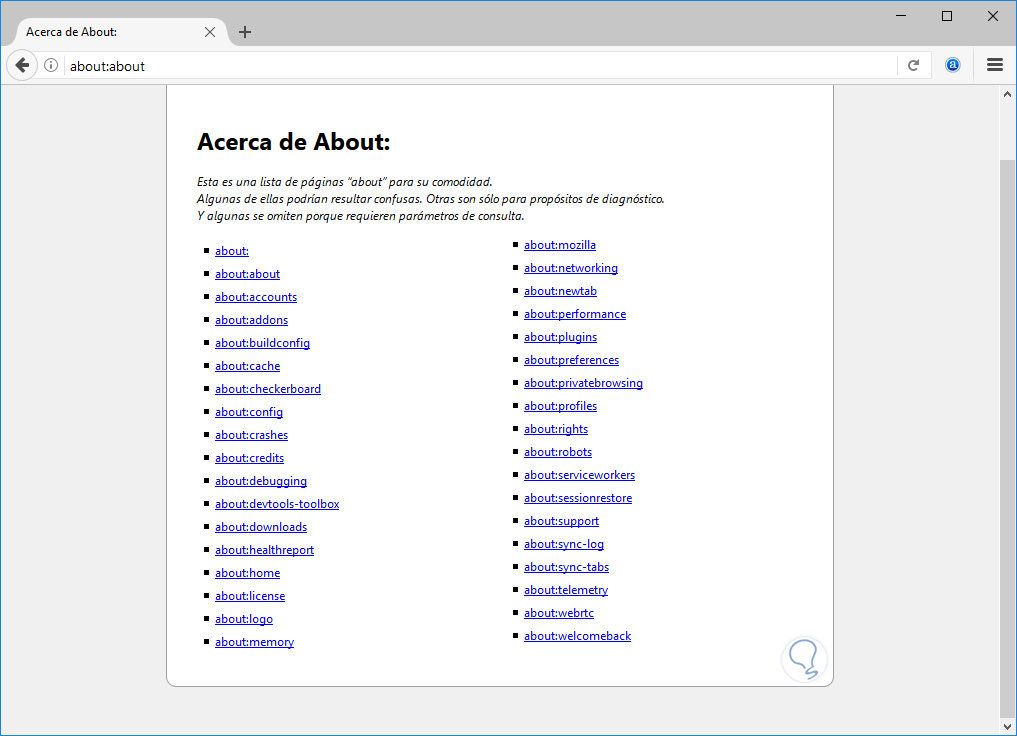
Task: Open the about:logo link
Action: [x=243, y=619]
